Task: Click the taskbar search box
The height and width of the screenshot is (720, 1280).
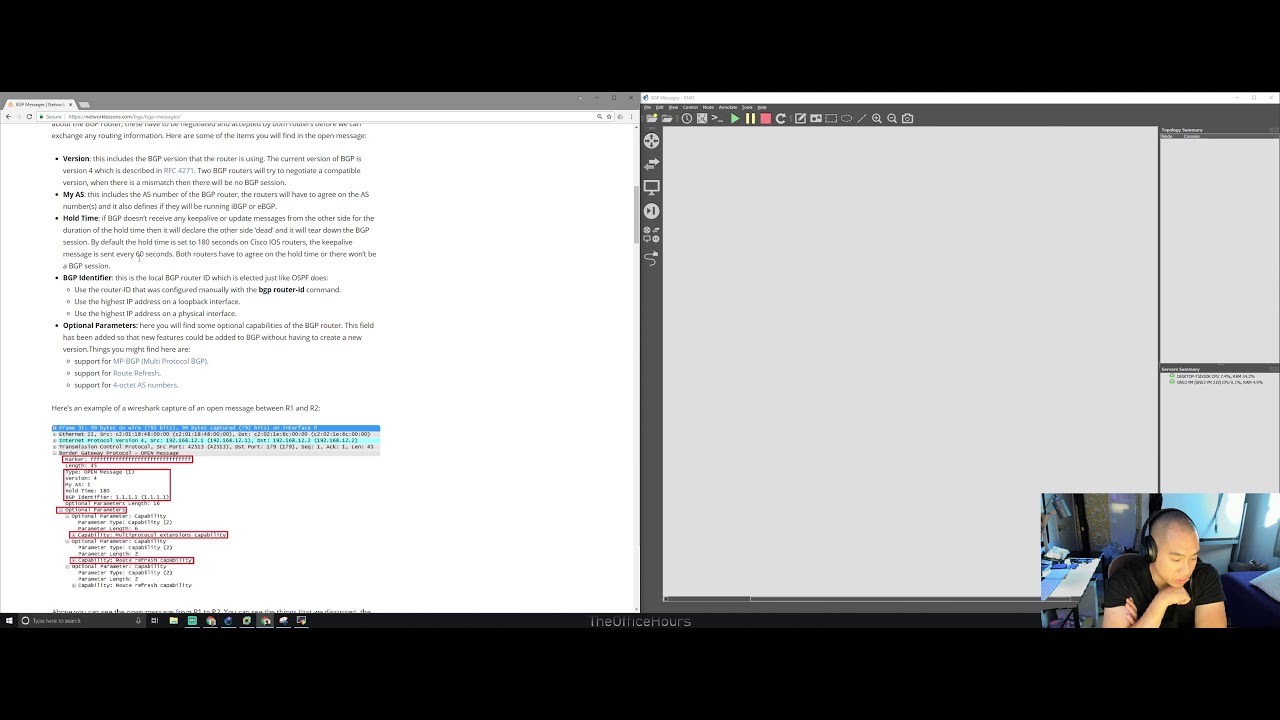Action: point(80,621)
